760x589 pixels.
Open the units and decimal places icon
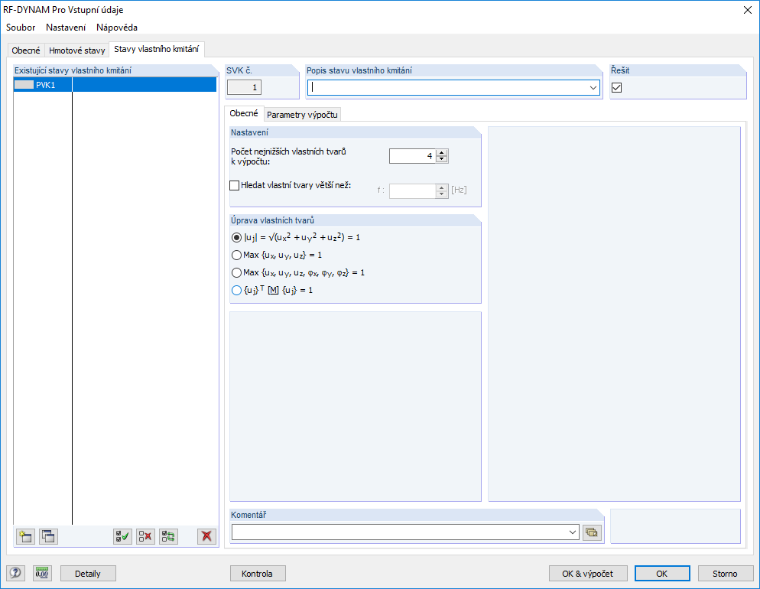[x=42, y=573]
